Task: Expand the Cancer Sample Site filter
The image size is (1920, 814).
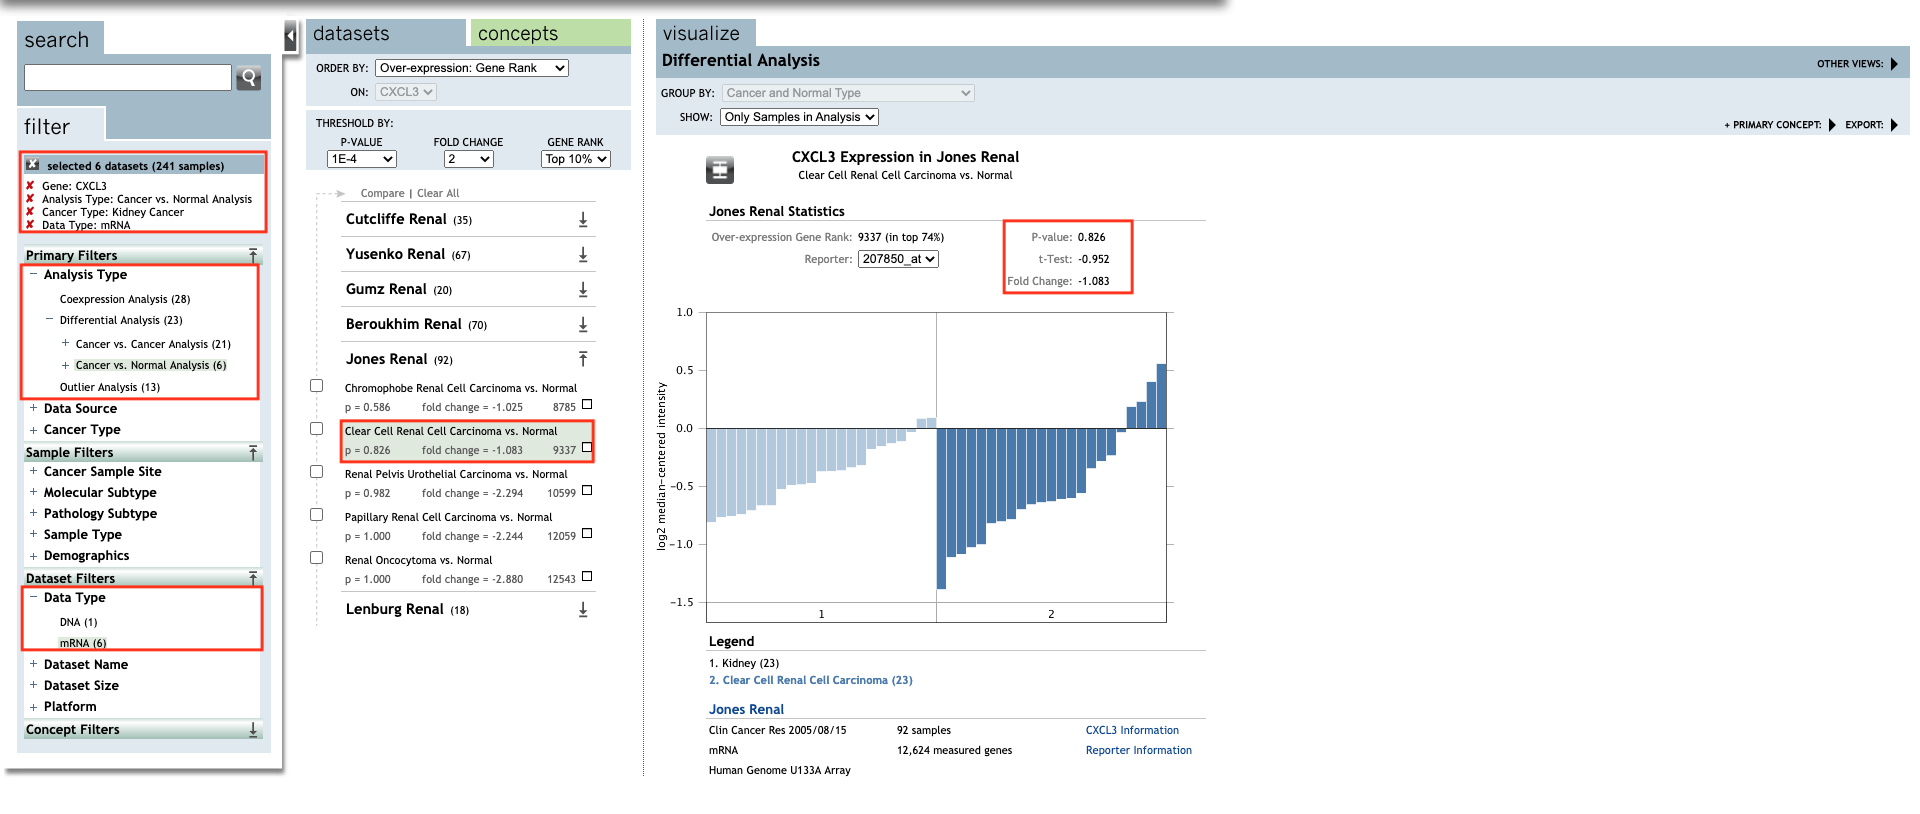Action: coord(33,471)
